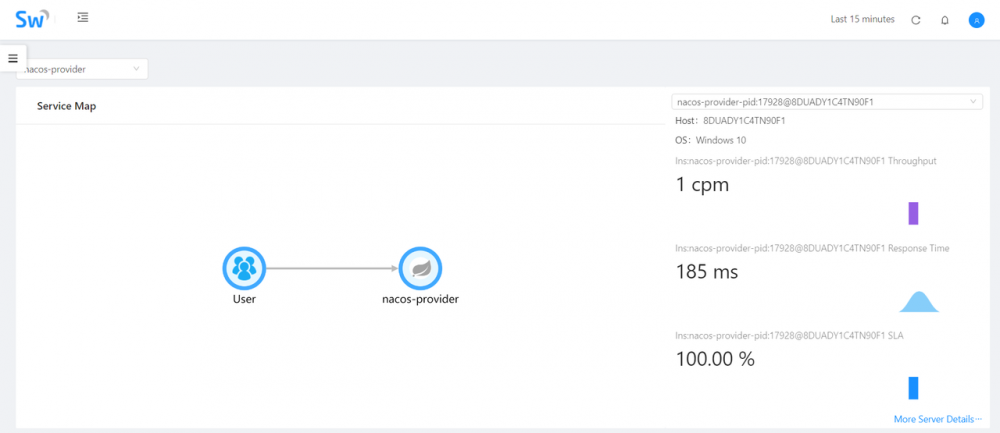
Task: Open the notification bell alerts
Action: [945, 19]
